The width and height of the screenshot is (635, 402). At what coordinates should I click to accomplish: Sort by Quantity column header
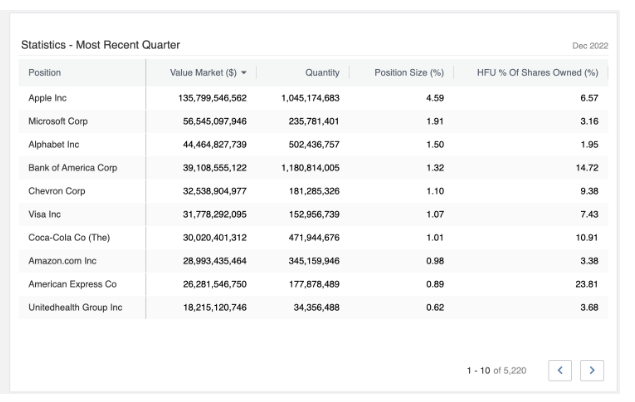[322, 73]
